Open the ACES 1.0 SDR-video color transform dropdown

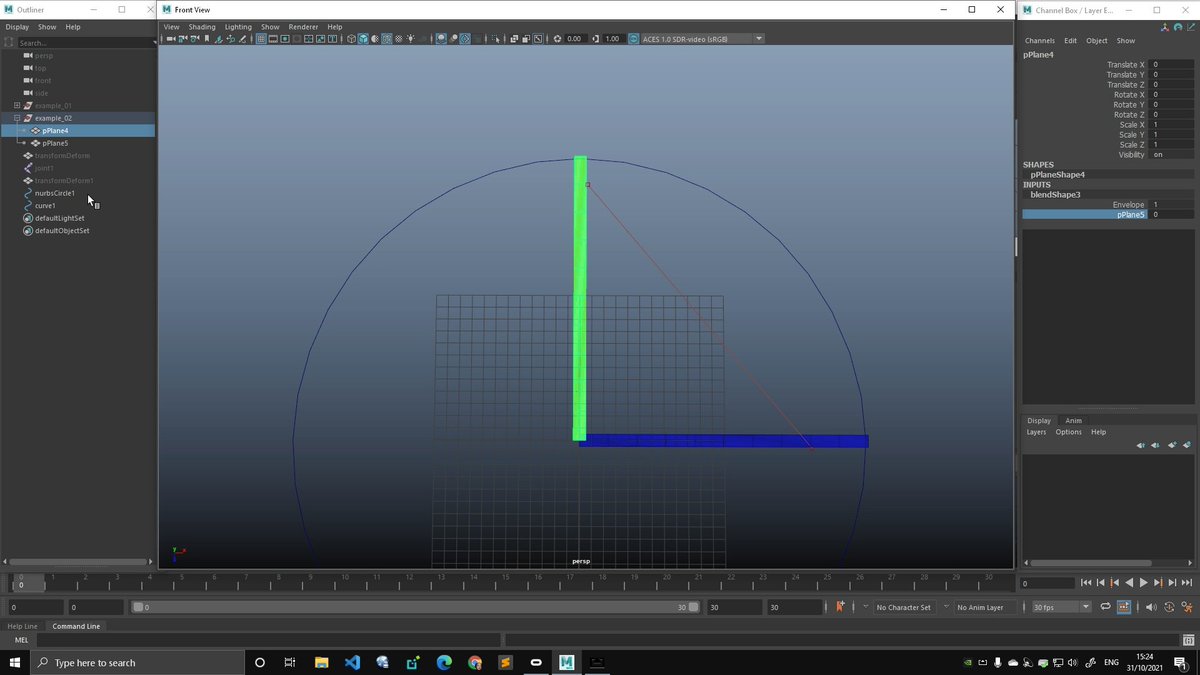(x=703, y=38)
